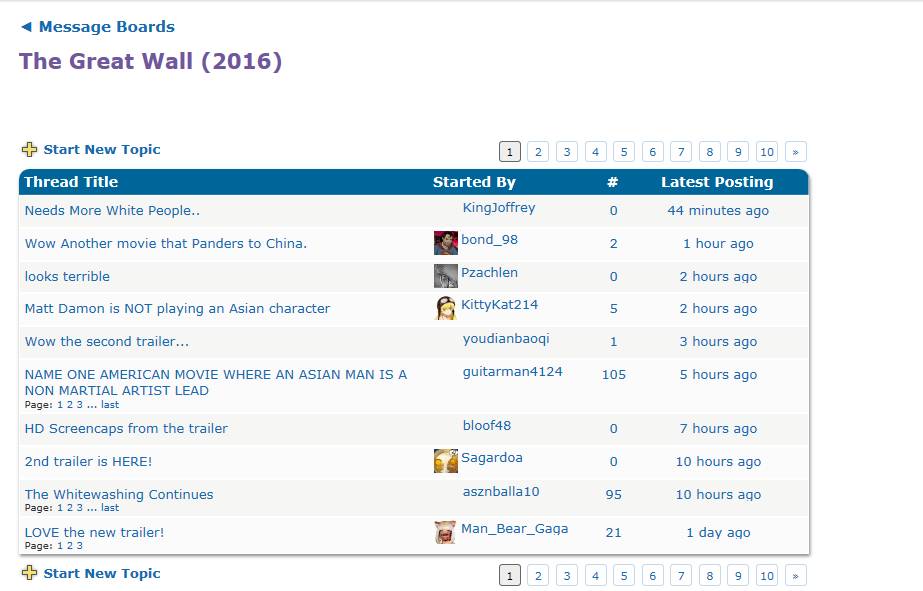This screenshot has height=591, width=923.
Task: Open thread 'Needs More White People..'
Action: click(112, 211)
